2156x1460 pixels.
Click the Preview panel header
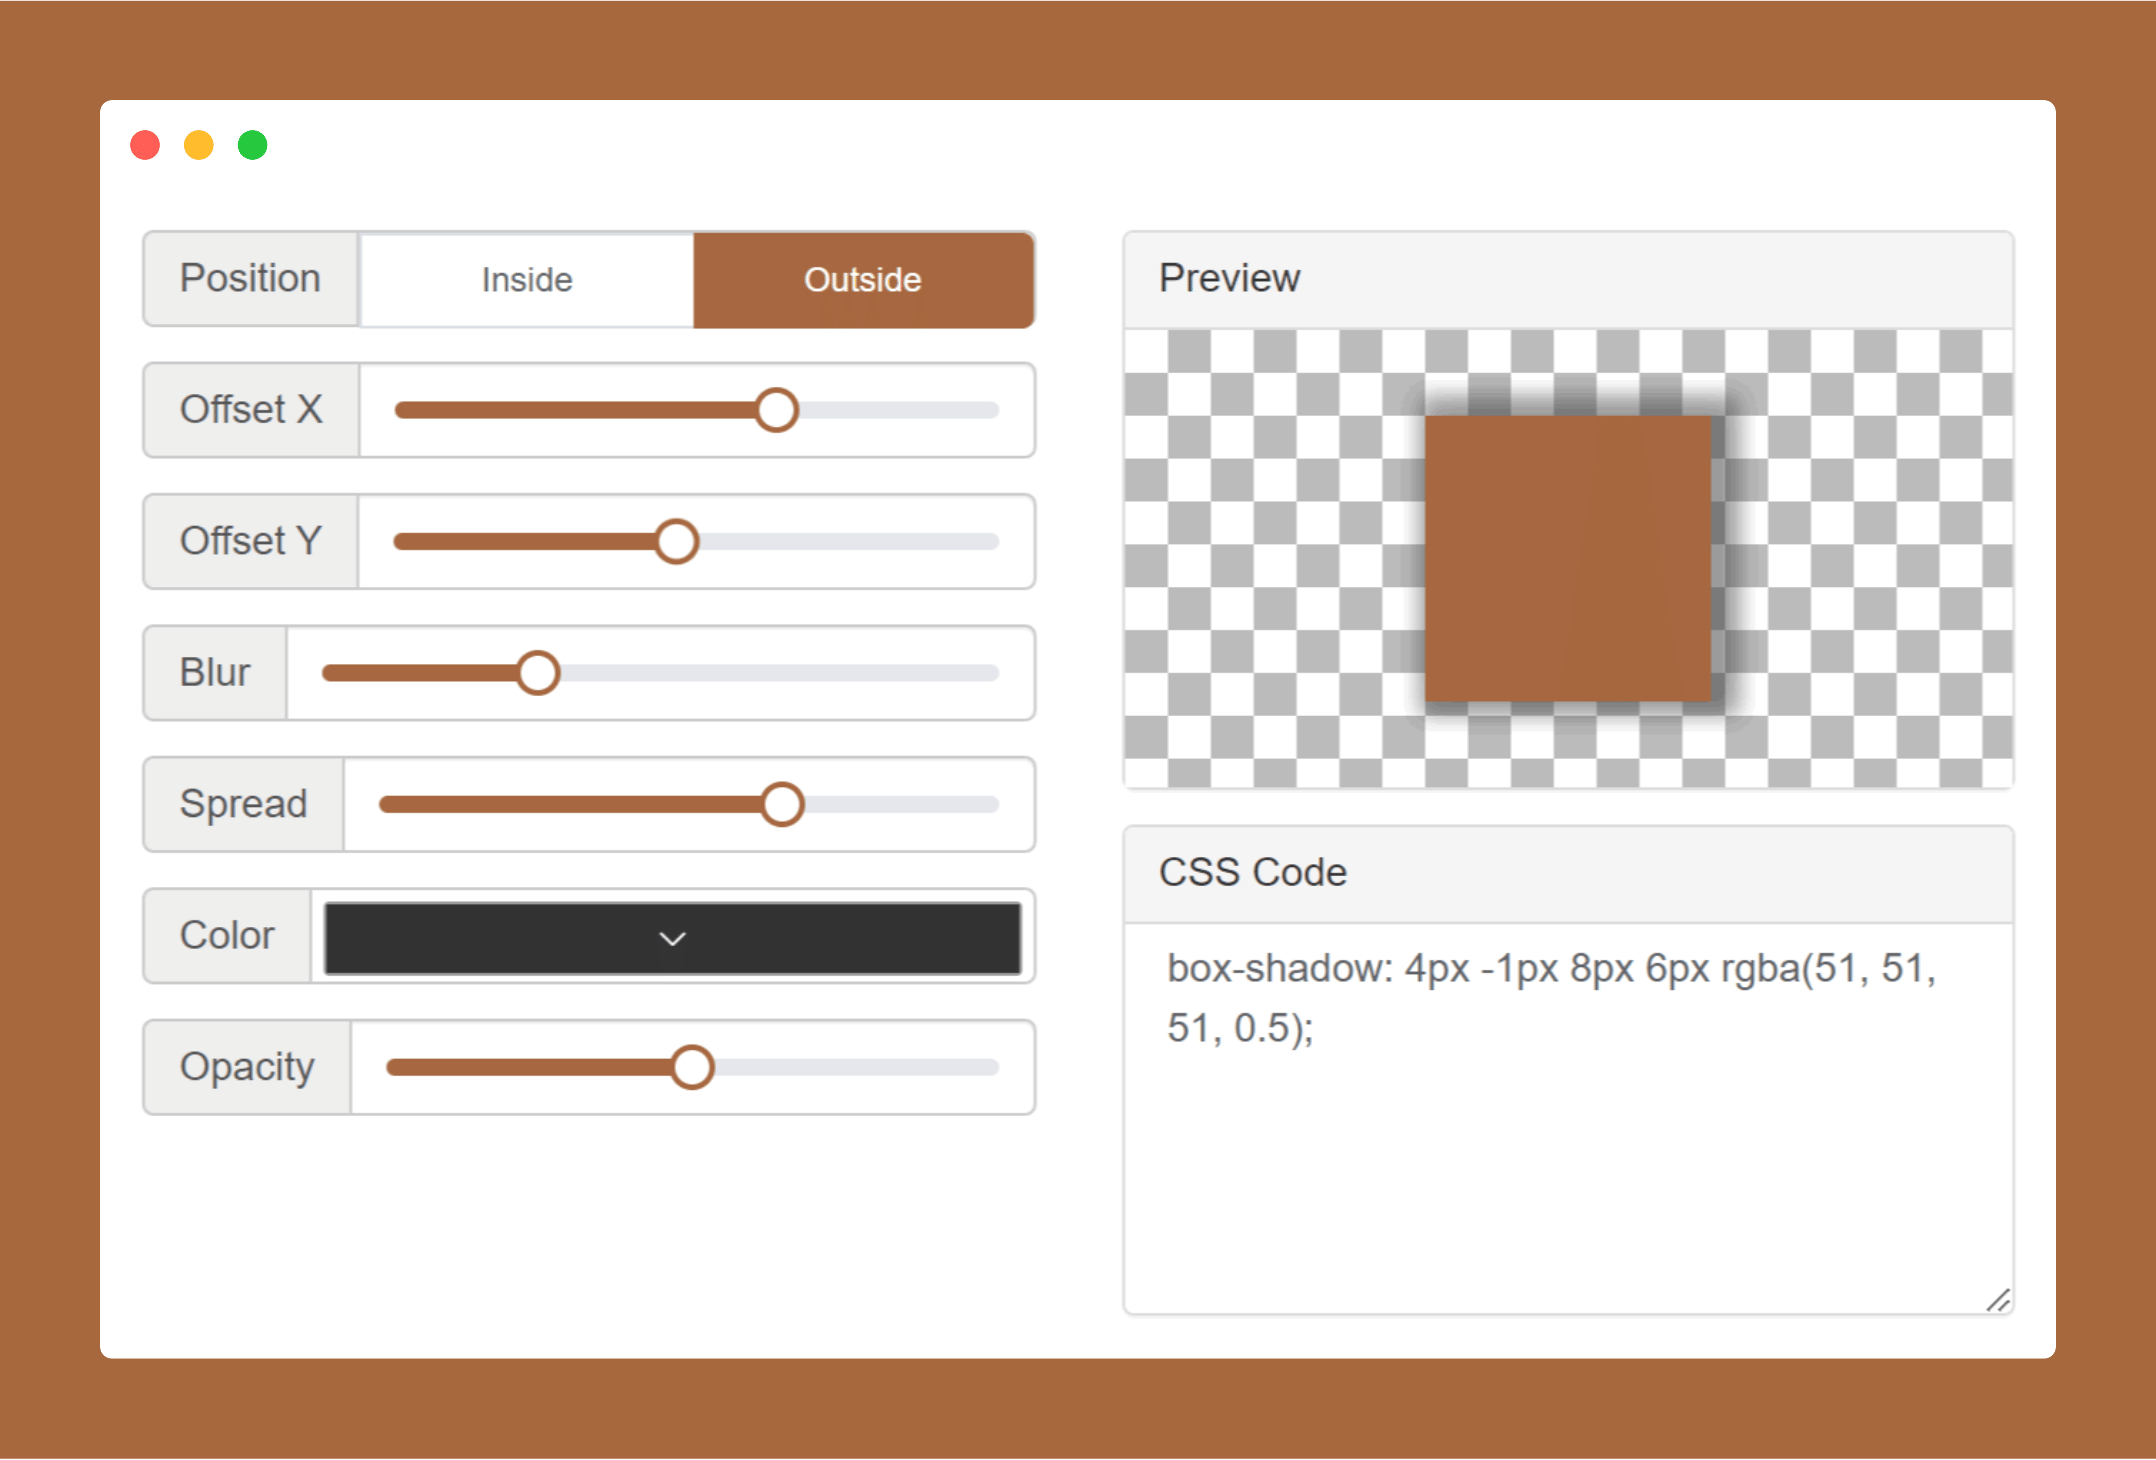tap(1568, 279)
